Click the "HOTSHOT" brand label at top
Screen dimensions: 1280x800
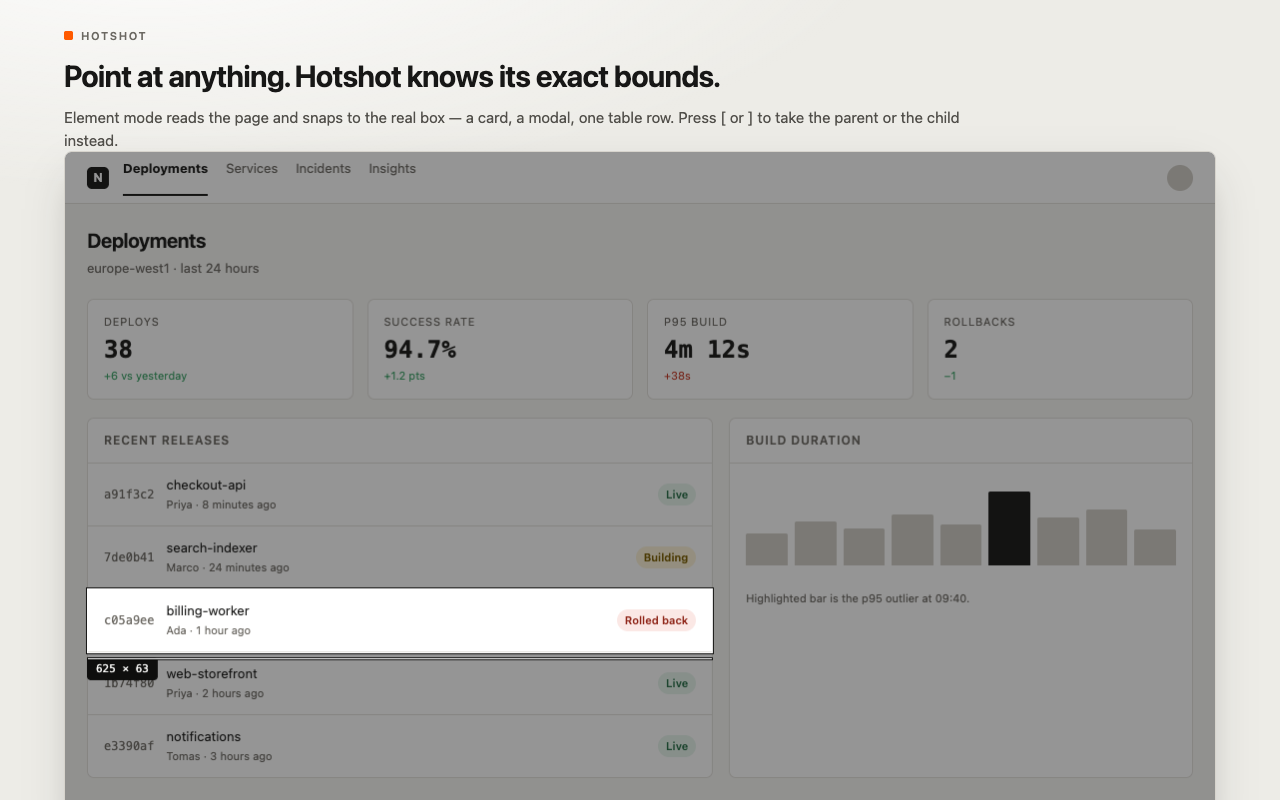point(114,36)
